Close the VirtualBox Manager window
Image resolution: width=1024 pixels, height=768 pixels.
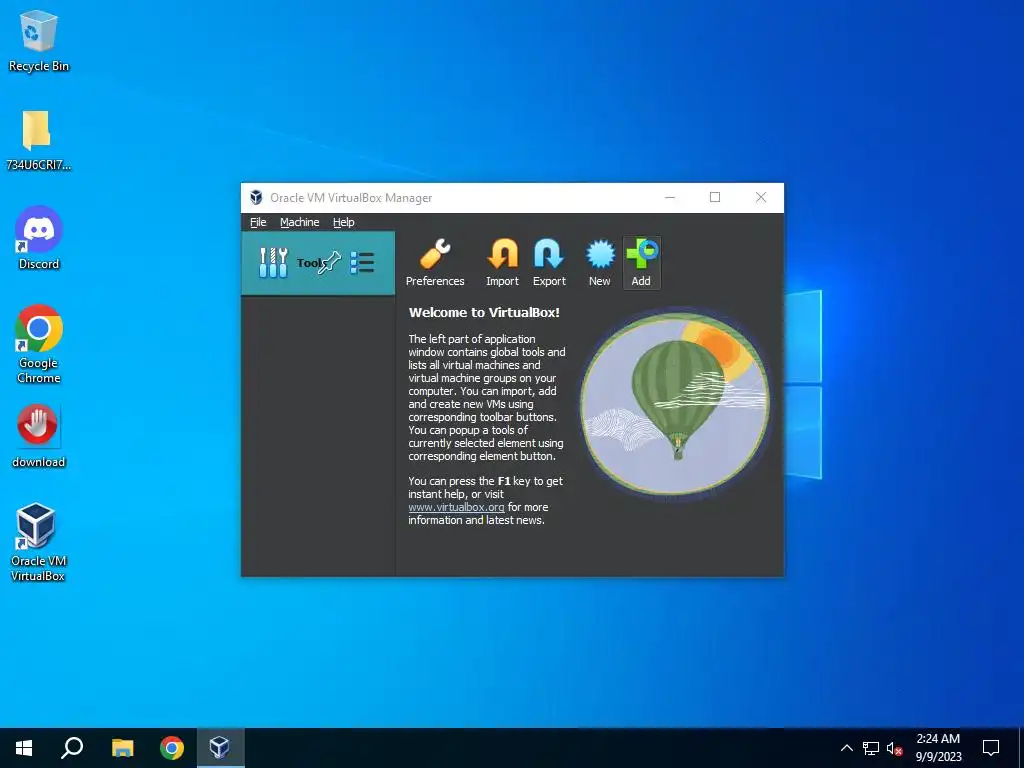(x=761, y=197)
